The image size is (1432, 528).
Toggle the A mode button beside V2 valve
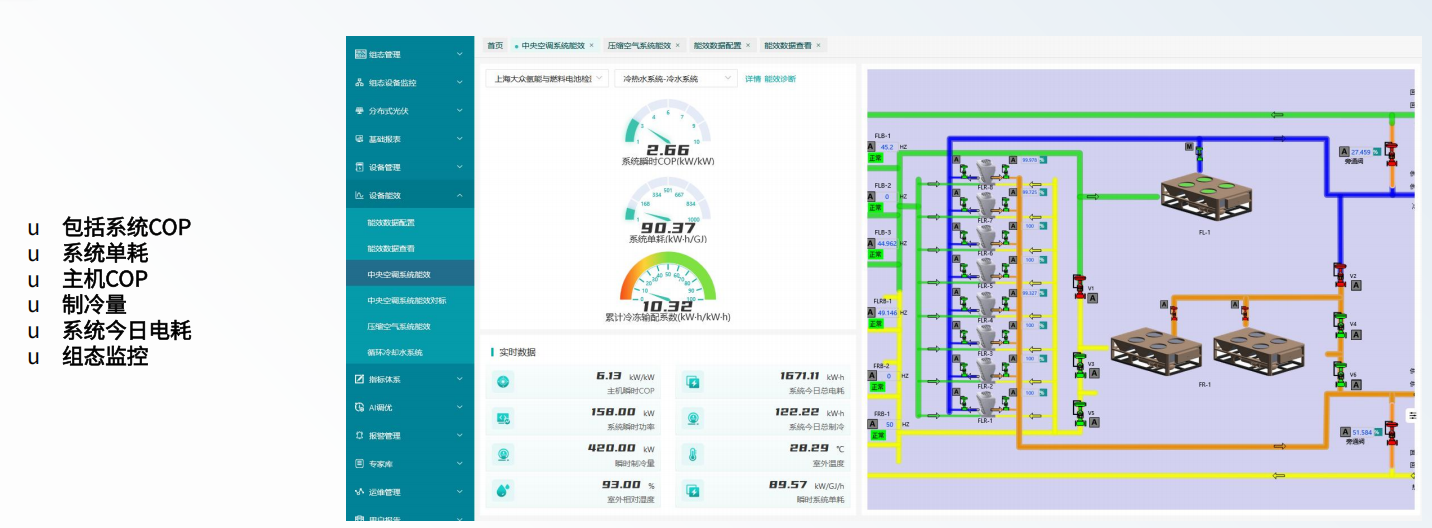(1356, 286)
